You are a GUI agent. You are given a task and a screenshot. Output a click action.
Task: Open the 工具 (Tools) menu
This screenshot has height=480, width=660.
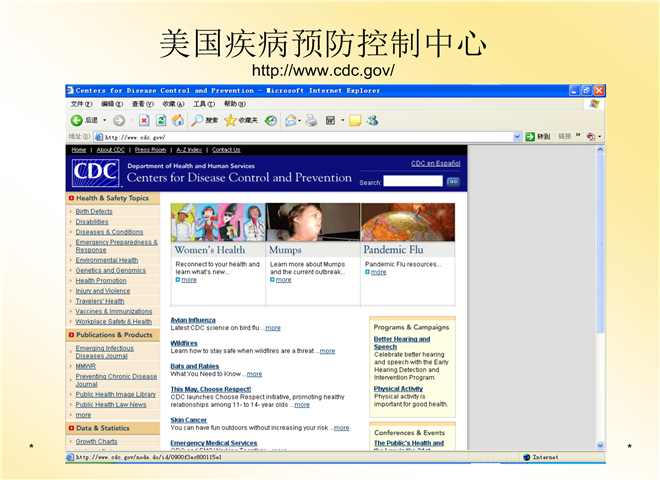pyautogui.click(x=204, y=104)
